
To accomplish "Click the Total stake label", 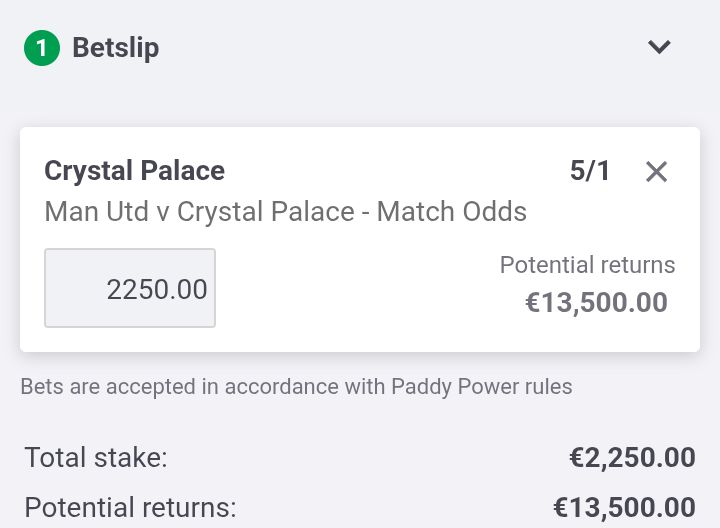I will 96,458.
